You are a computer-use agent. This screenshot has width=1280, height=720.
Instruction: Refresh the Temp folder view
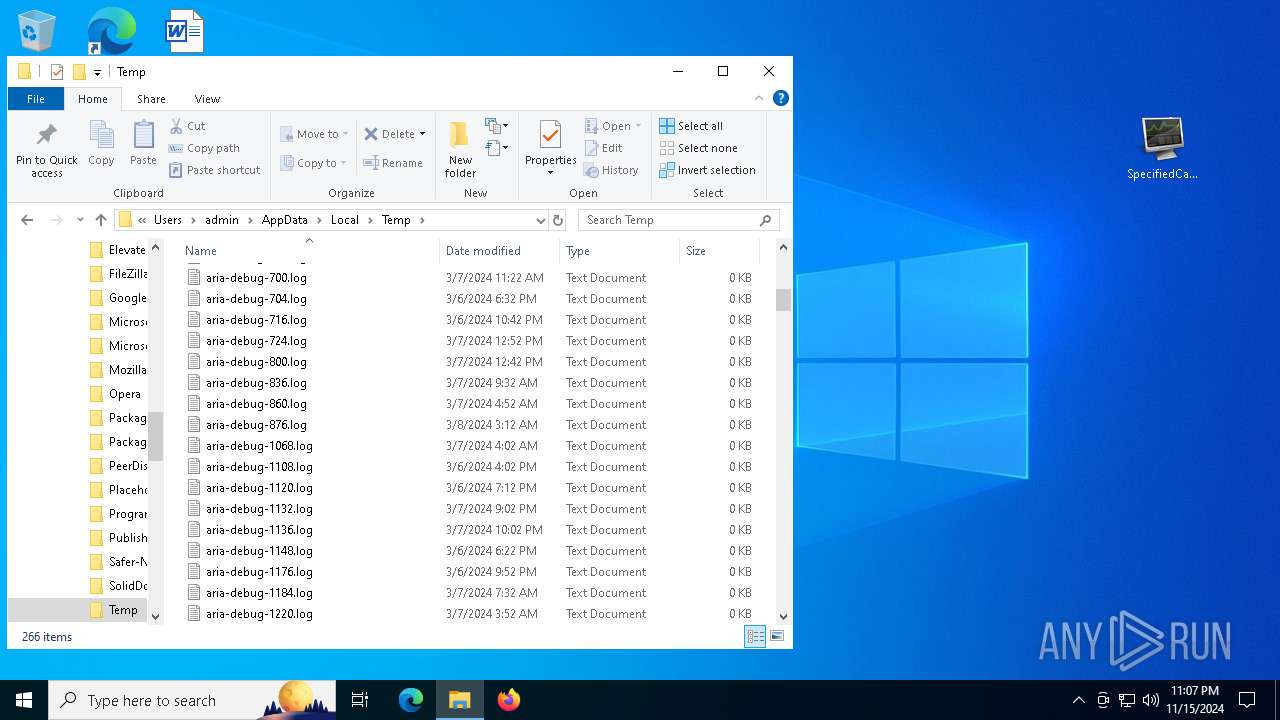[x=558, y=220]
